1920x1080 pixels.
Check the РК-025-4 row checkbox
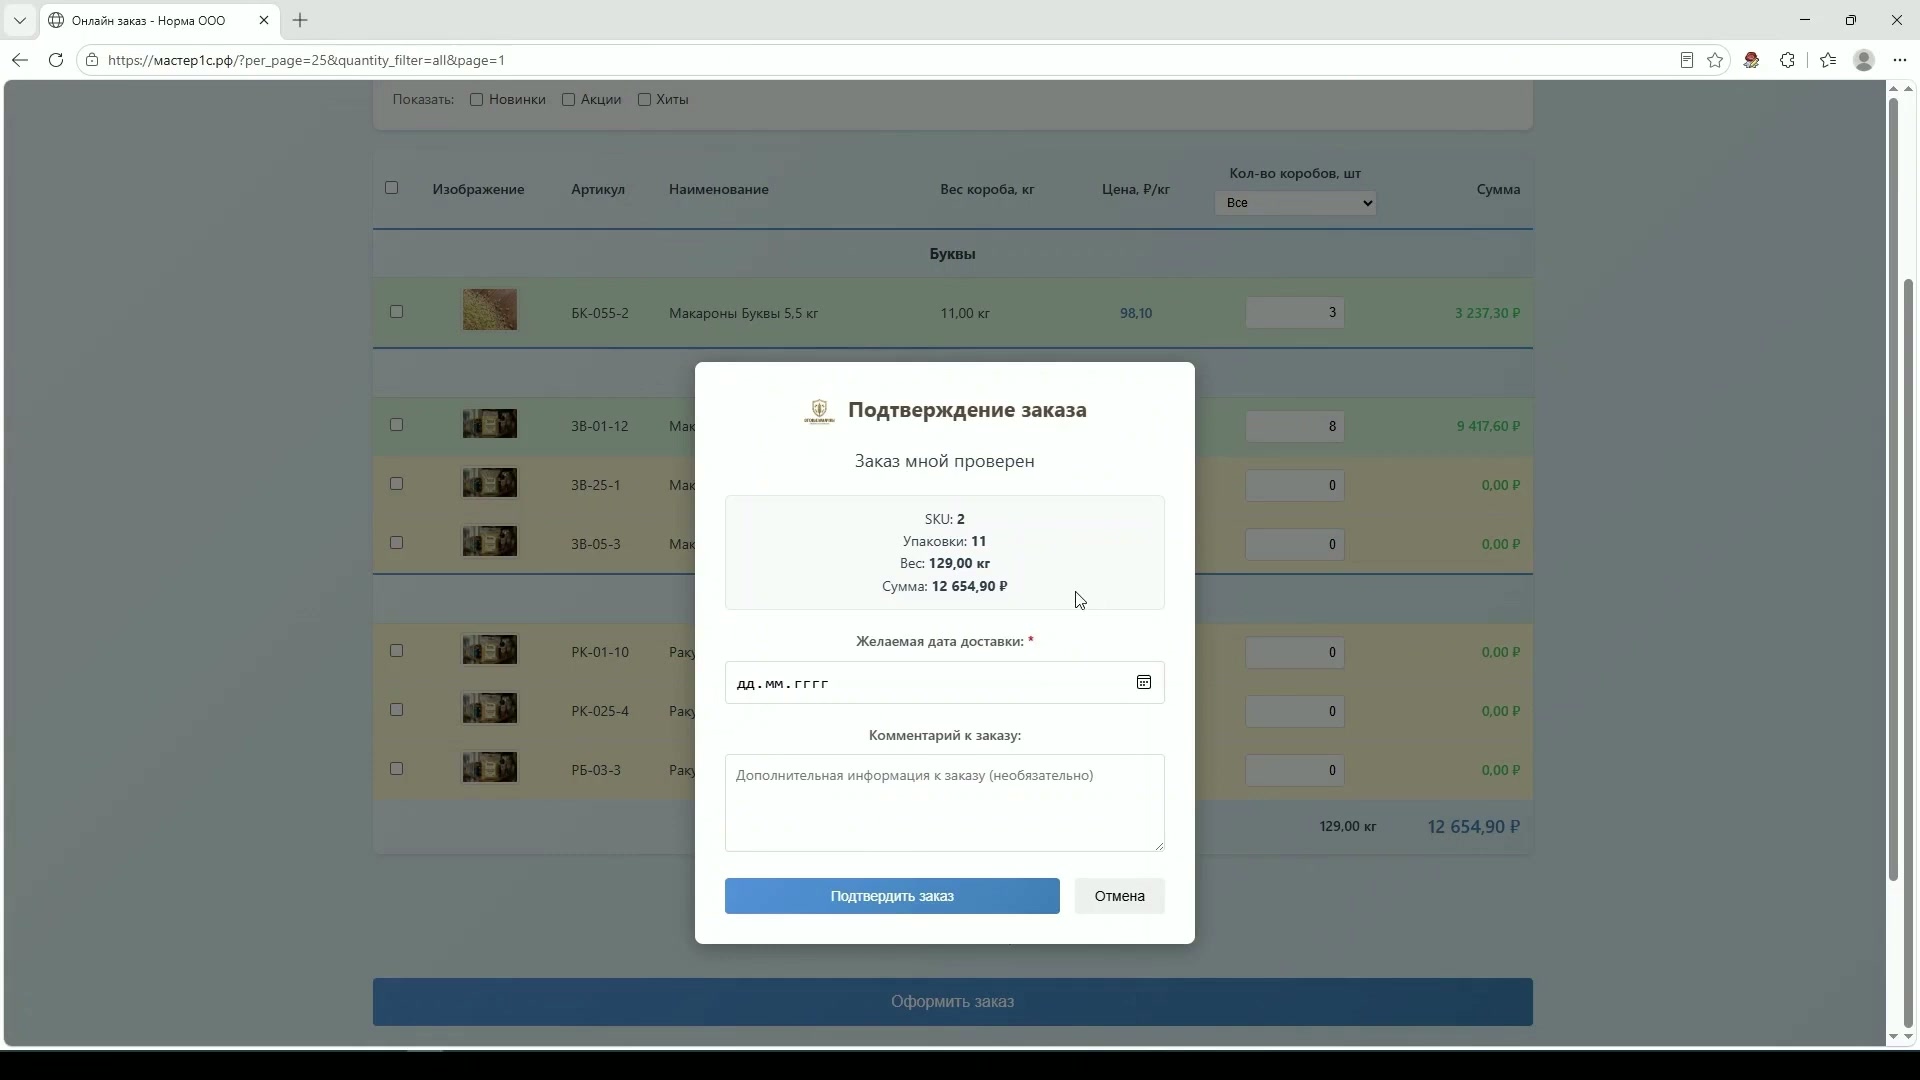[396, 709]
